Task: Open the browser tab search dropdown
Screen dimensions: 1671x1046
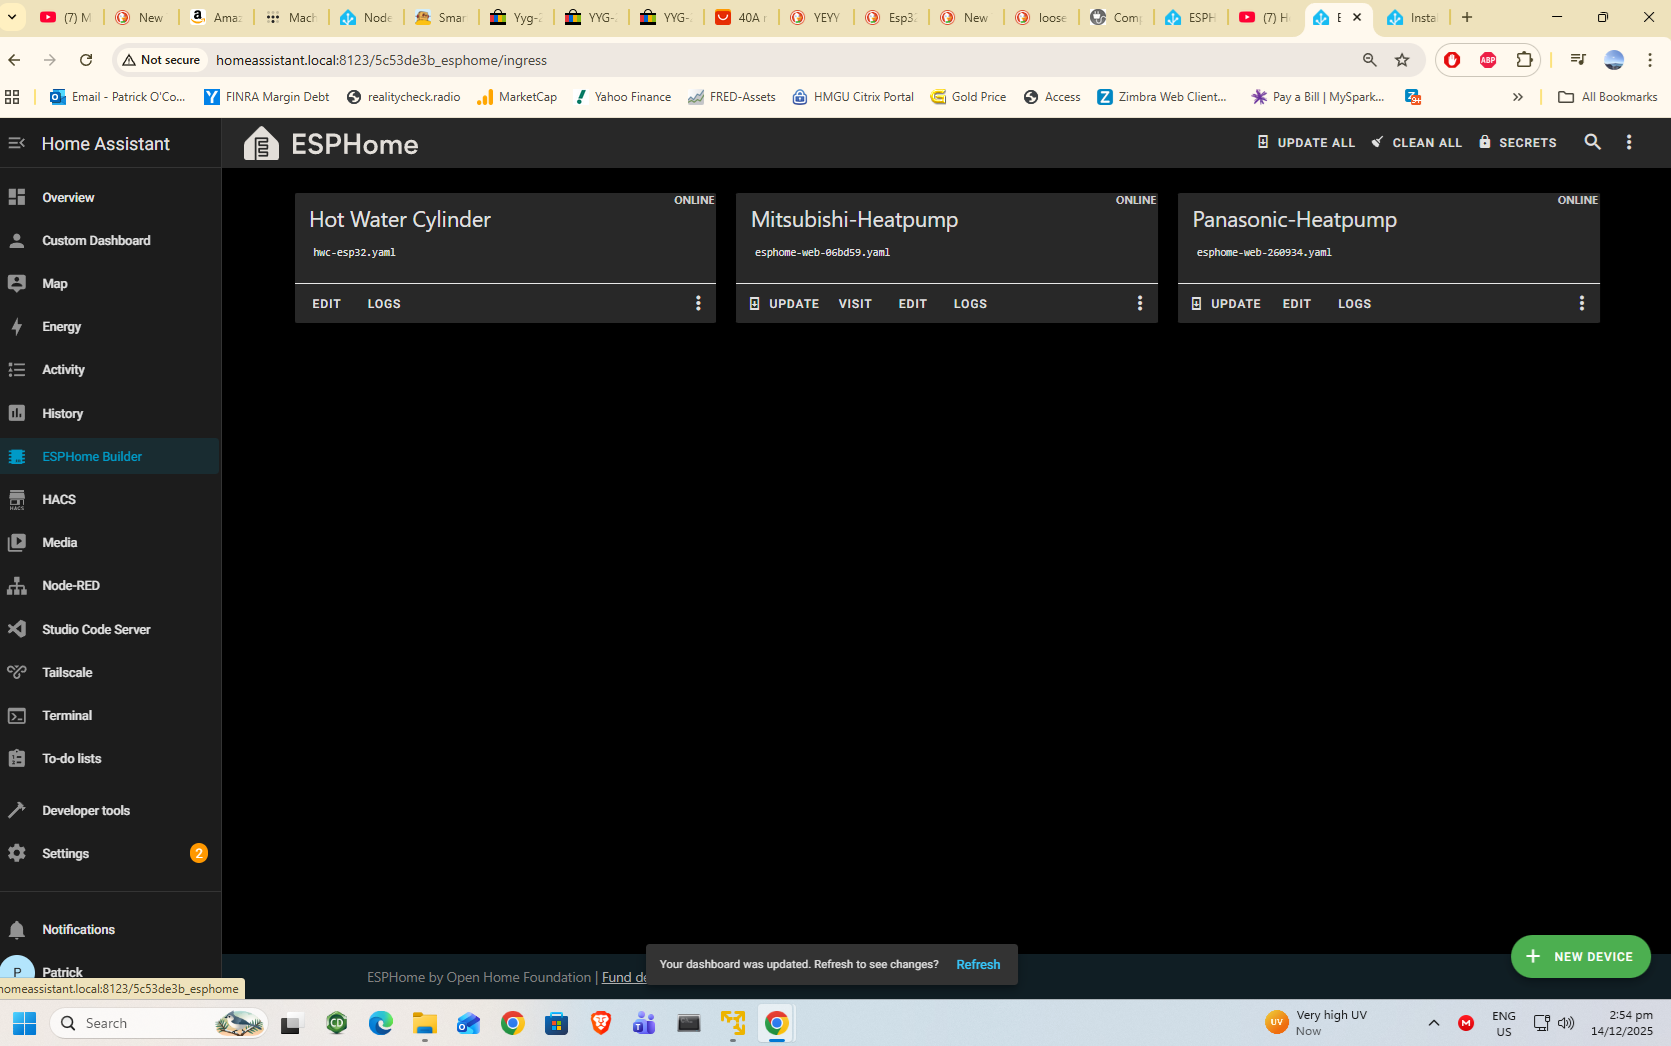Action: pyautogui.click(x=12, y=17)
